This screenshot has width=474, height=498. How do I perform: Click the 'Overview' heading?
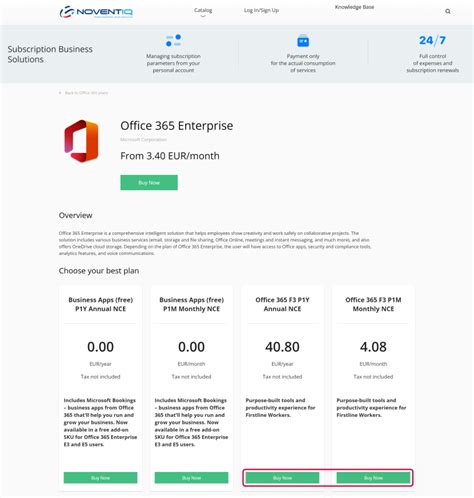(x=76, y=215)
